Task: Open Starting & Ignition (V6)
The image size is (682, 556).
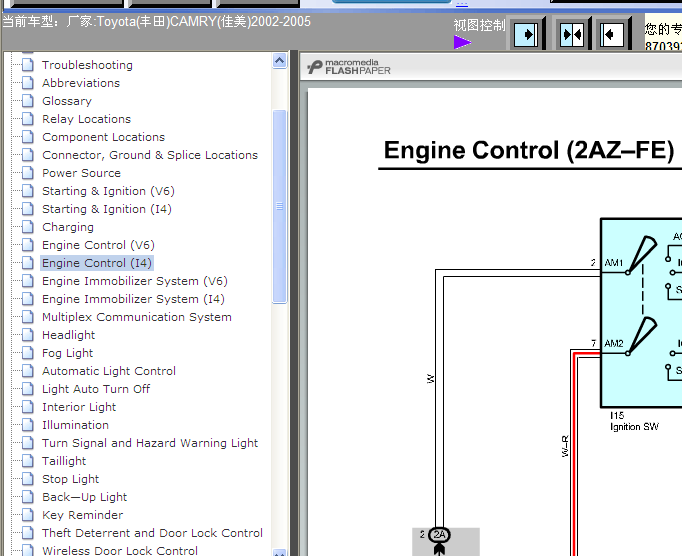Action: click(x=108, y=191)
